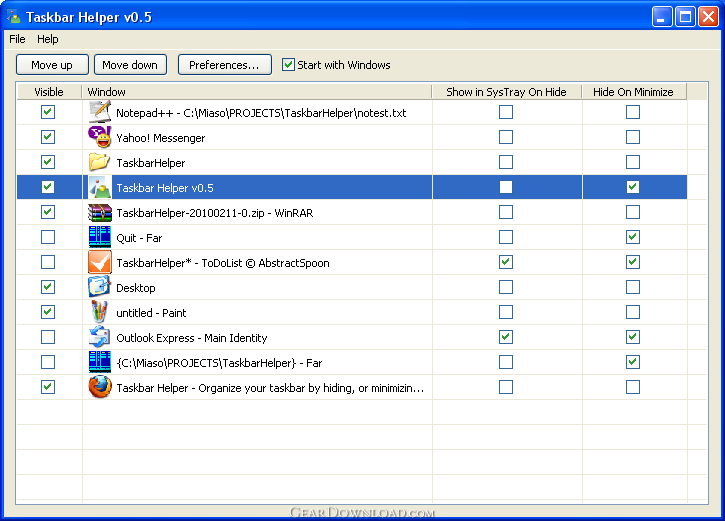Check Hide On Minimize for Yahoo! Messenger
This screenshot has height=521, width=725.
point(633,137)
